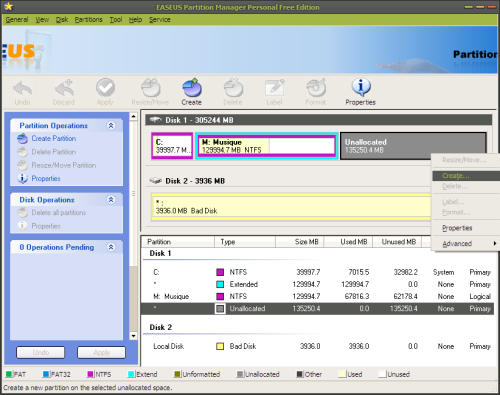Viewport: 500px width, 395px height.
Task: Click the Disk Operations Properties info icon
Action: [22, 226]
